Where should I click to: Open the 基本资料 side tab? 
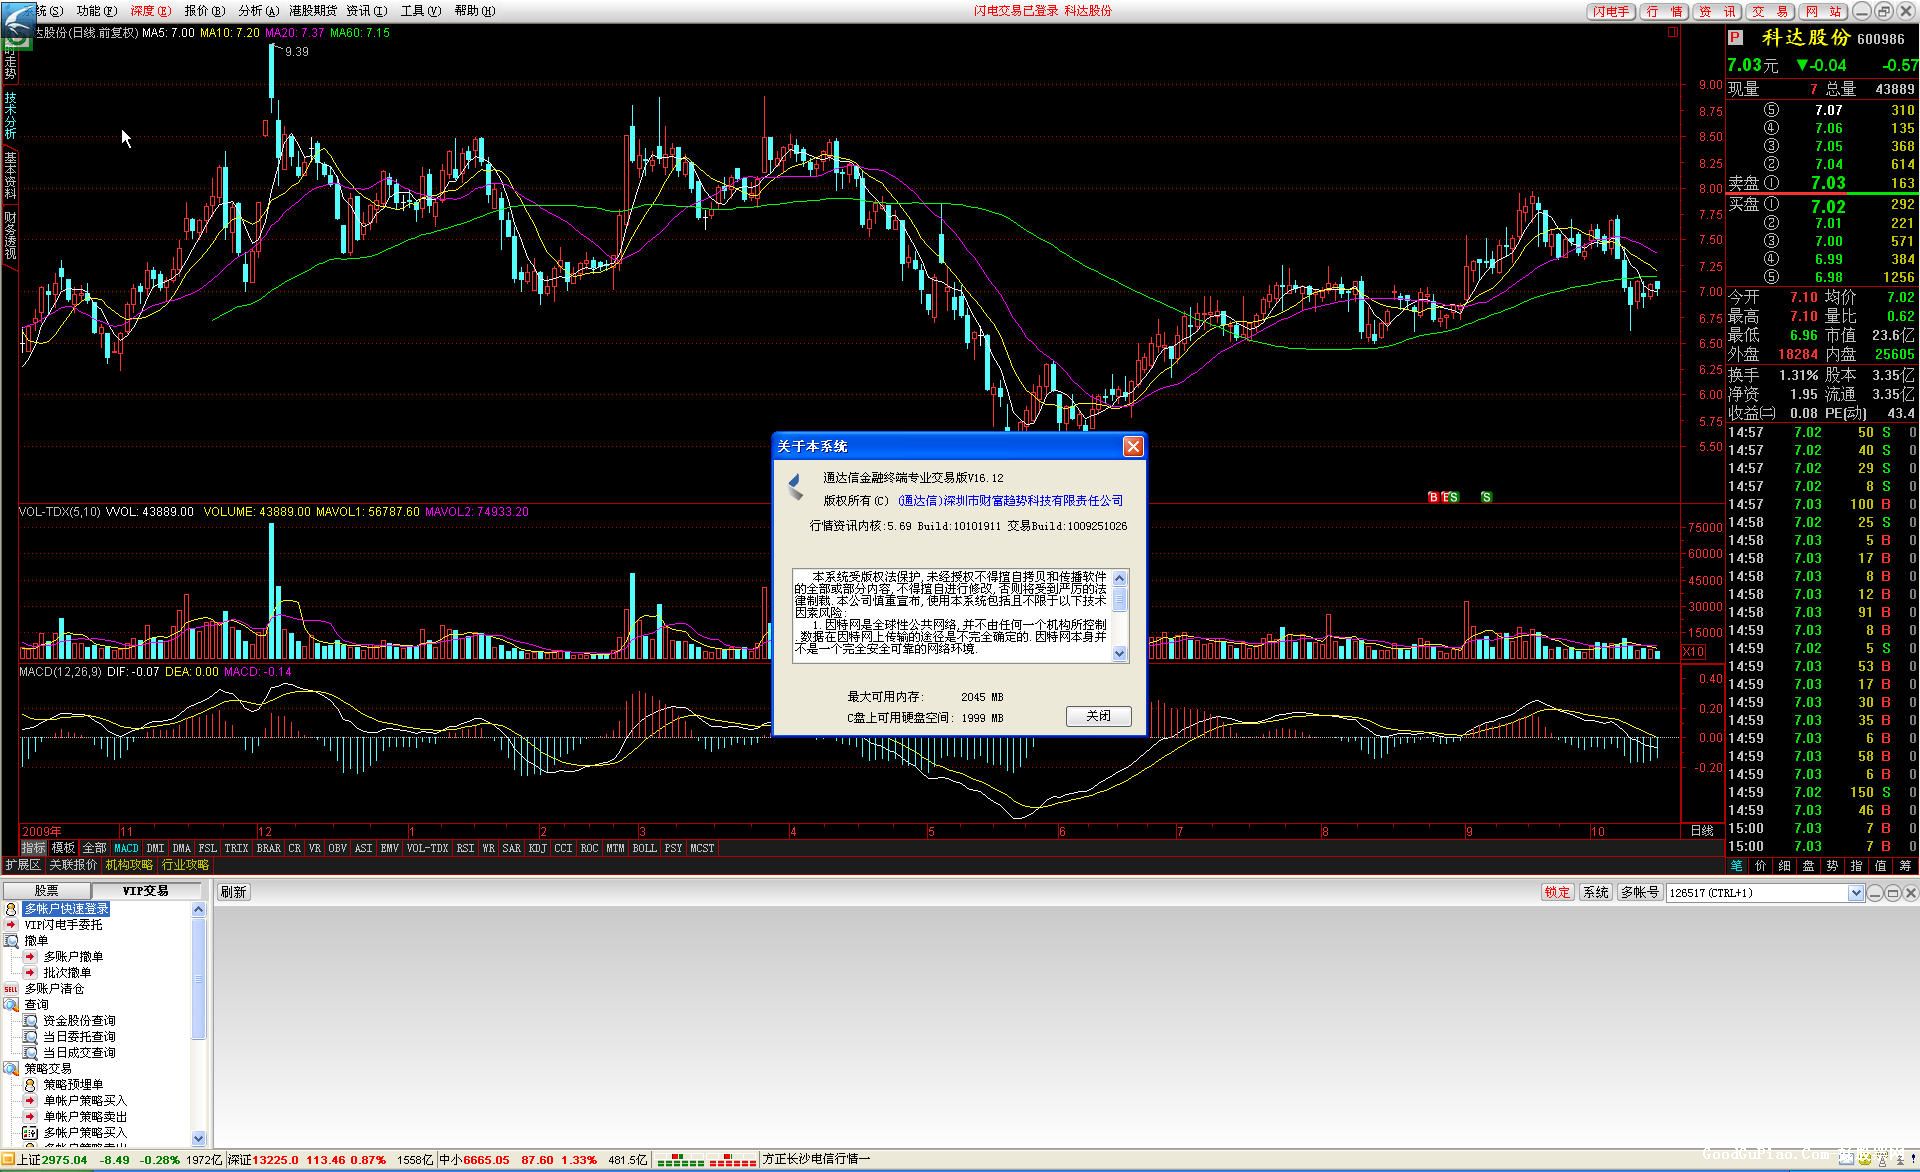(x=10, y=175)
